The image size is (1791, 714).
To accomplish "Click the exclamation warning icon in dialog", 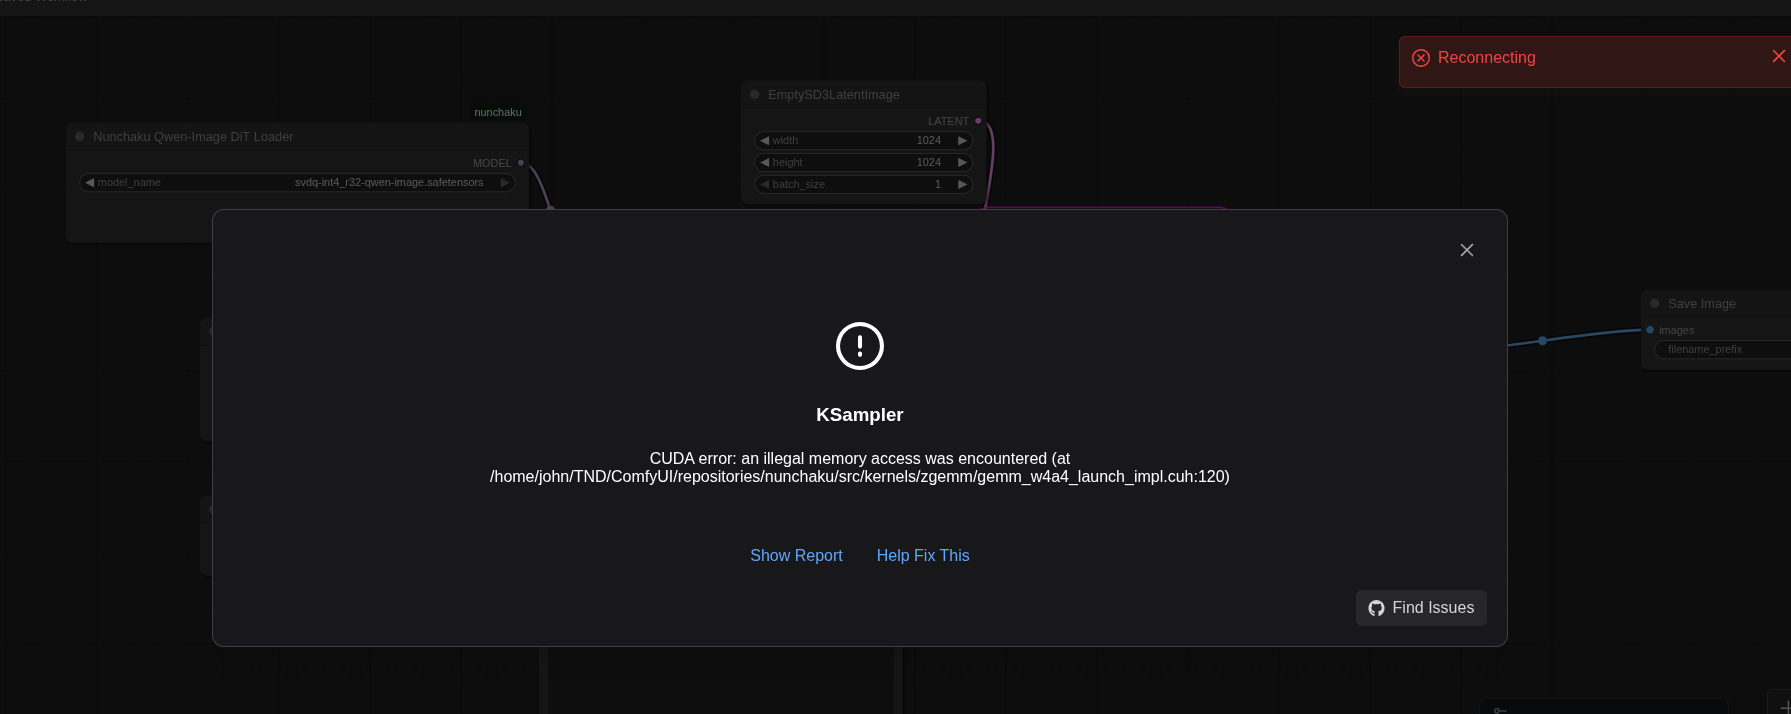I will (860, 346).
